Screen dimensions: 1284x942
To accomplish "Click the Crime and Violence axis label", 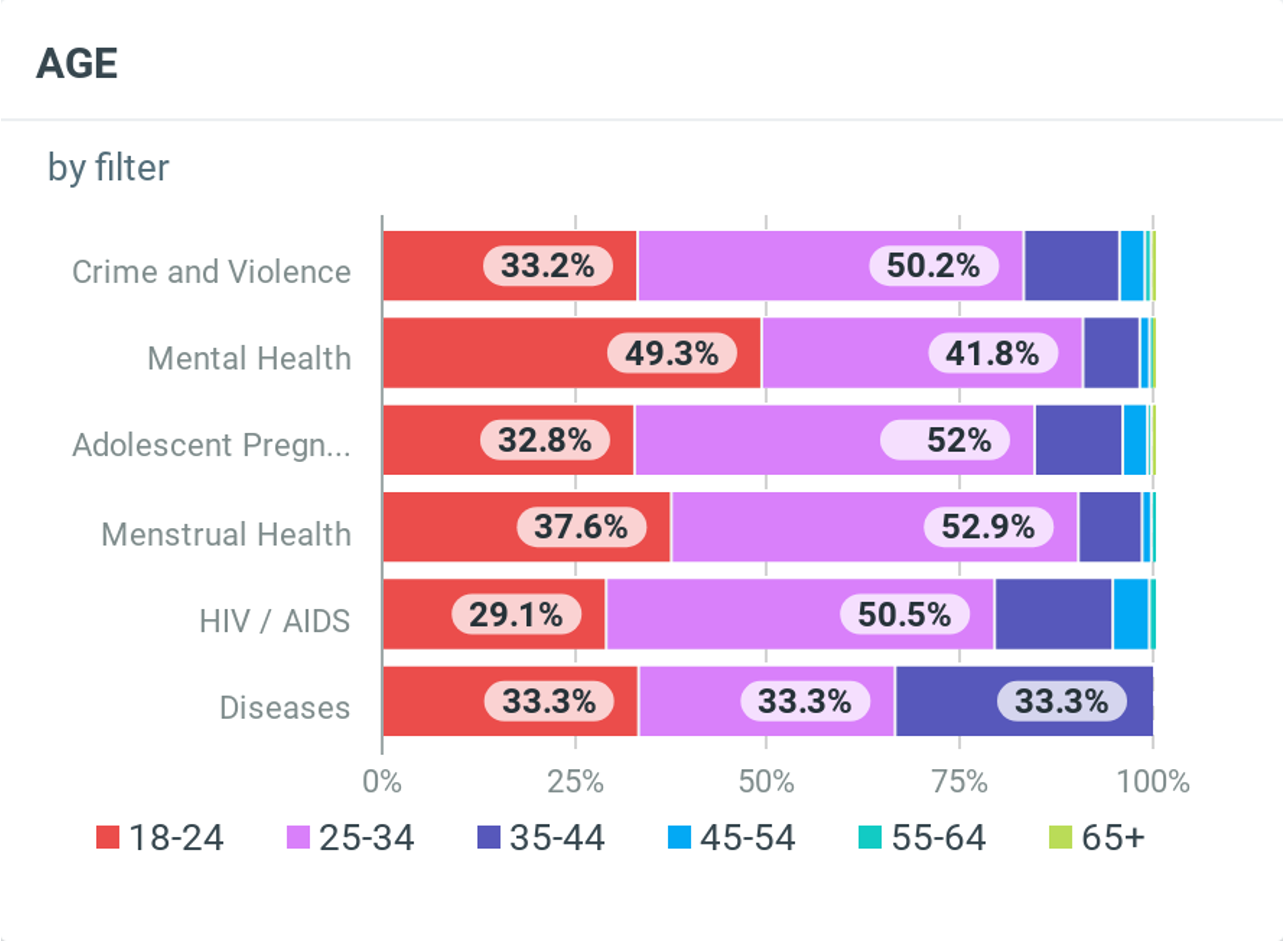I will coord(211,272).
